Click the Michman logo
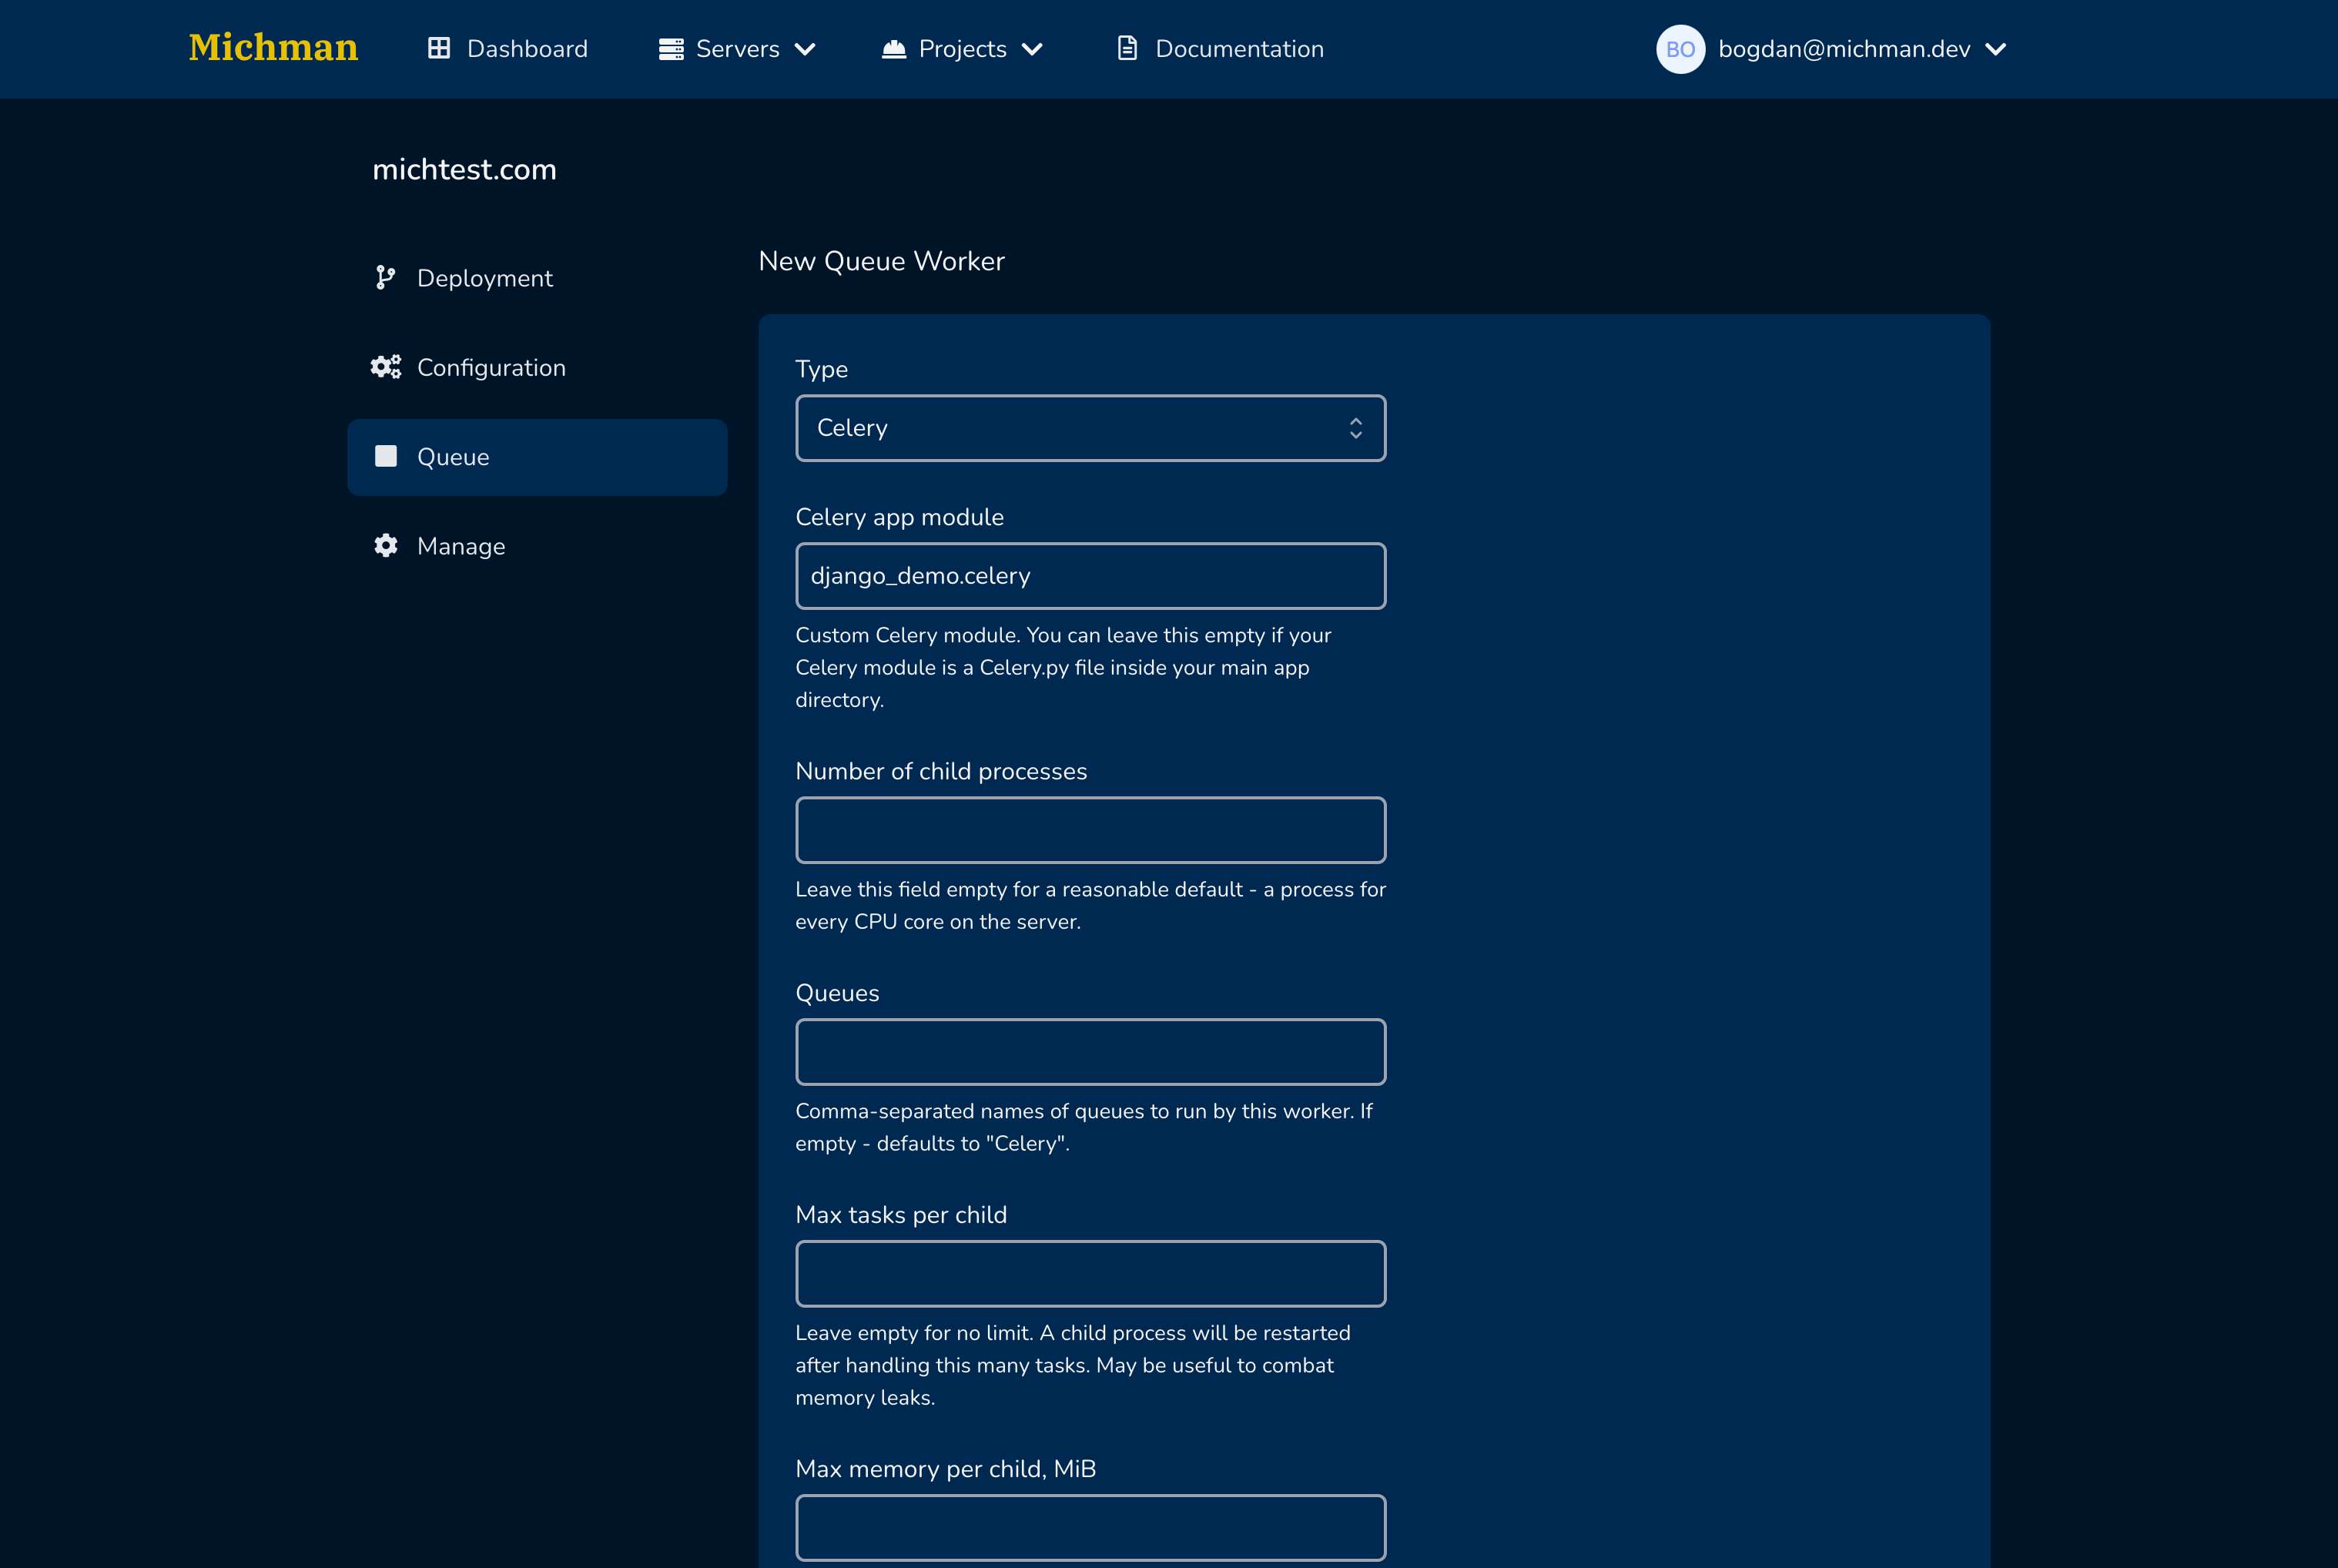This screenshot has height=1568, width=2338. pyautogui.click(x=273, y=48)
